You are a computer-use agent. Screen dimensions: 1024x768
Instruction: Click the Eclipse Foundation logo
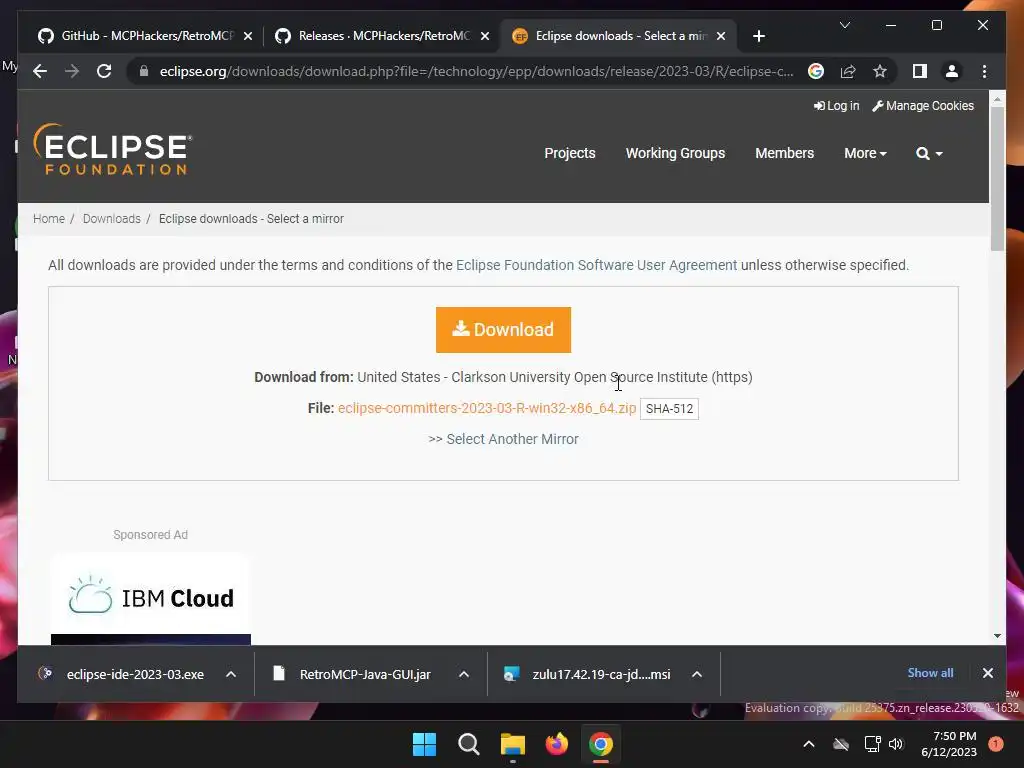tap(112, 150)
